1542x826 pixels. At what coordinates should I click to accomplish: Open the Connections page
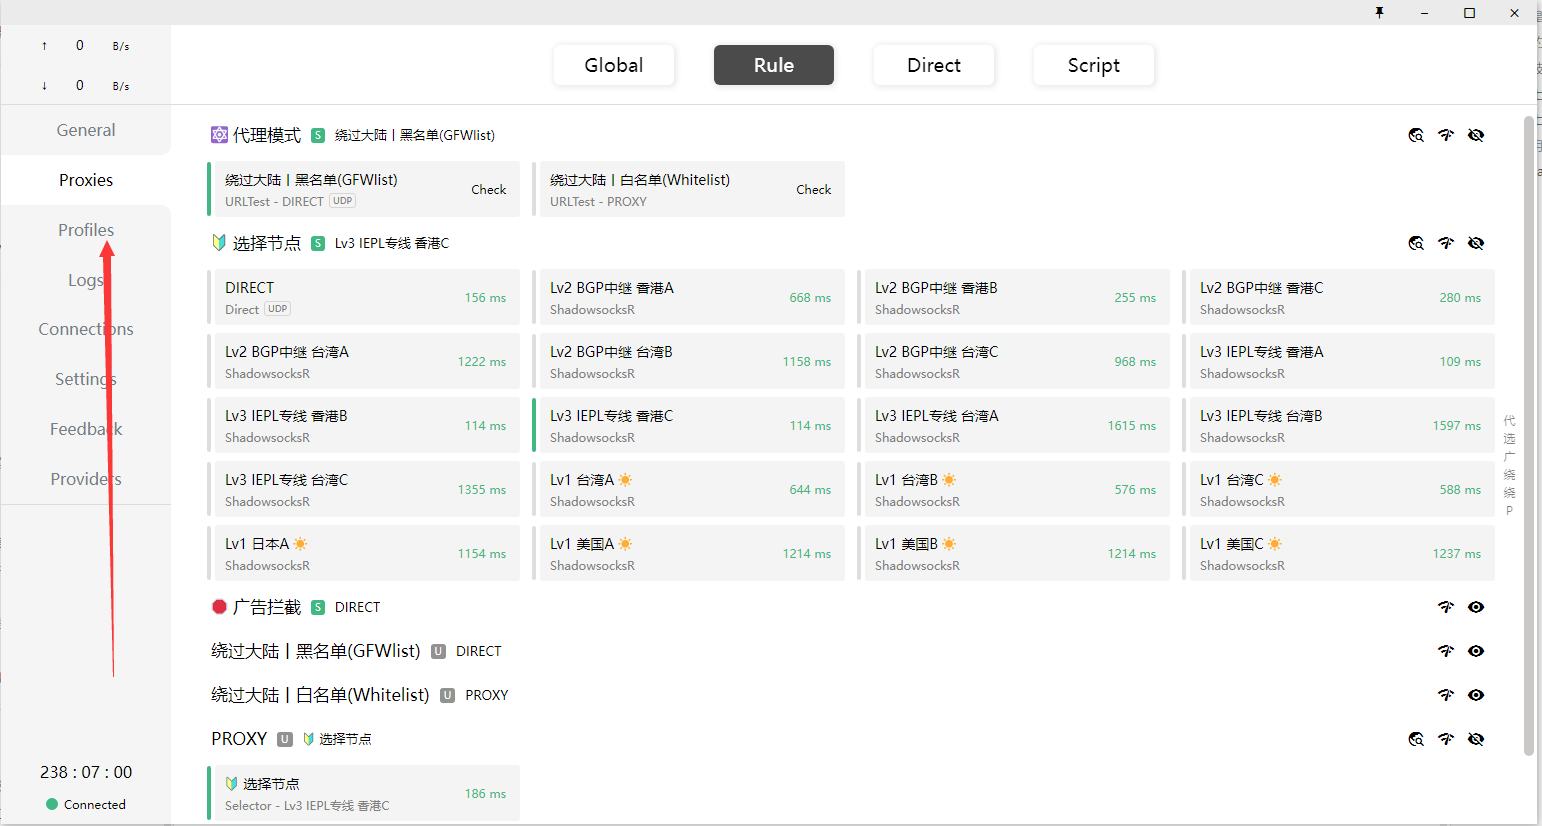pyautogui.click(x=86, y=329)
